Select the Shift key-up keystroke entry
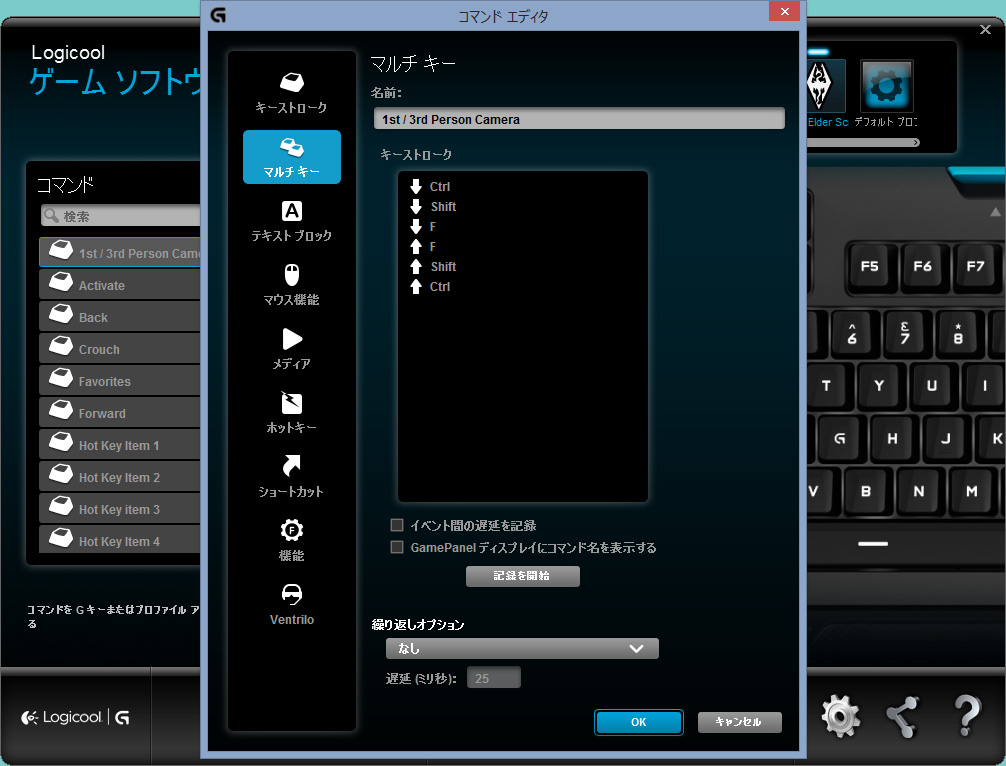This screenshot has height=766, width=1006. 433,266
